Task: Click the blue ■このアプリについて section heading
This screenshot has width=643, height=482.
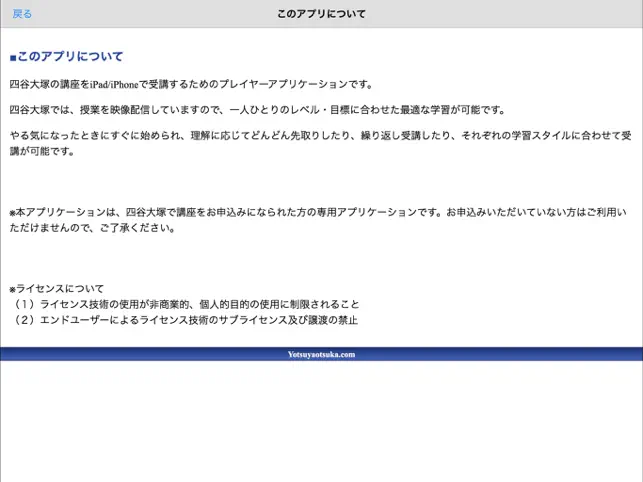Action: click(66, 56)
